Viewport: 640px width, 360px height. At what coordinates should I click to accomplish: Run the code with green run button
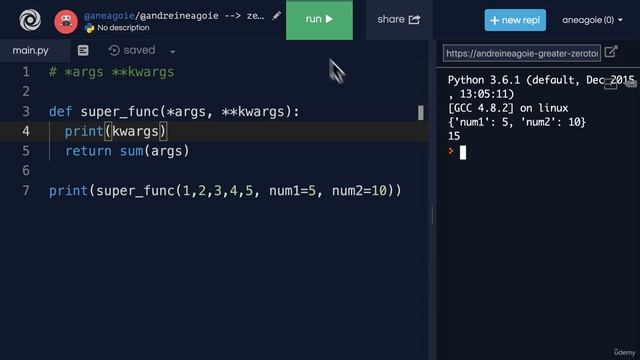click(319, 20)
